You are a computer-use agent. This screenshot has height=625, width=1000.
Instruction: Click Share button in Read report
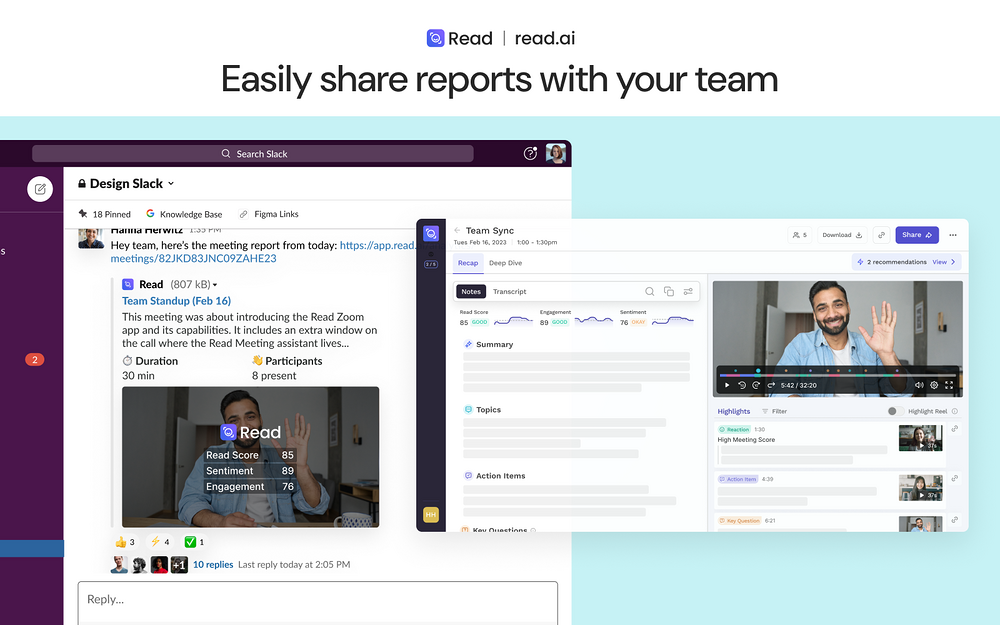(x=916, y=235)
